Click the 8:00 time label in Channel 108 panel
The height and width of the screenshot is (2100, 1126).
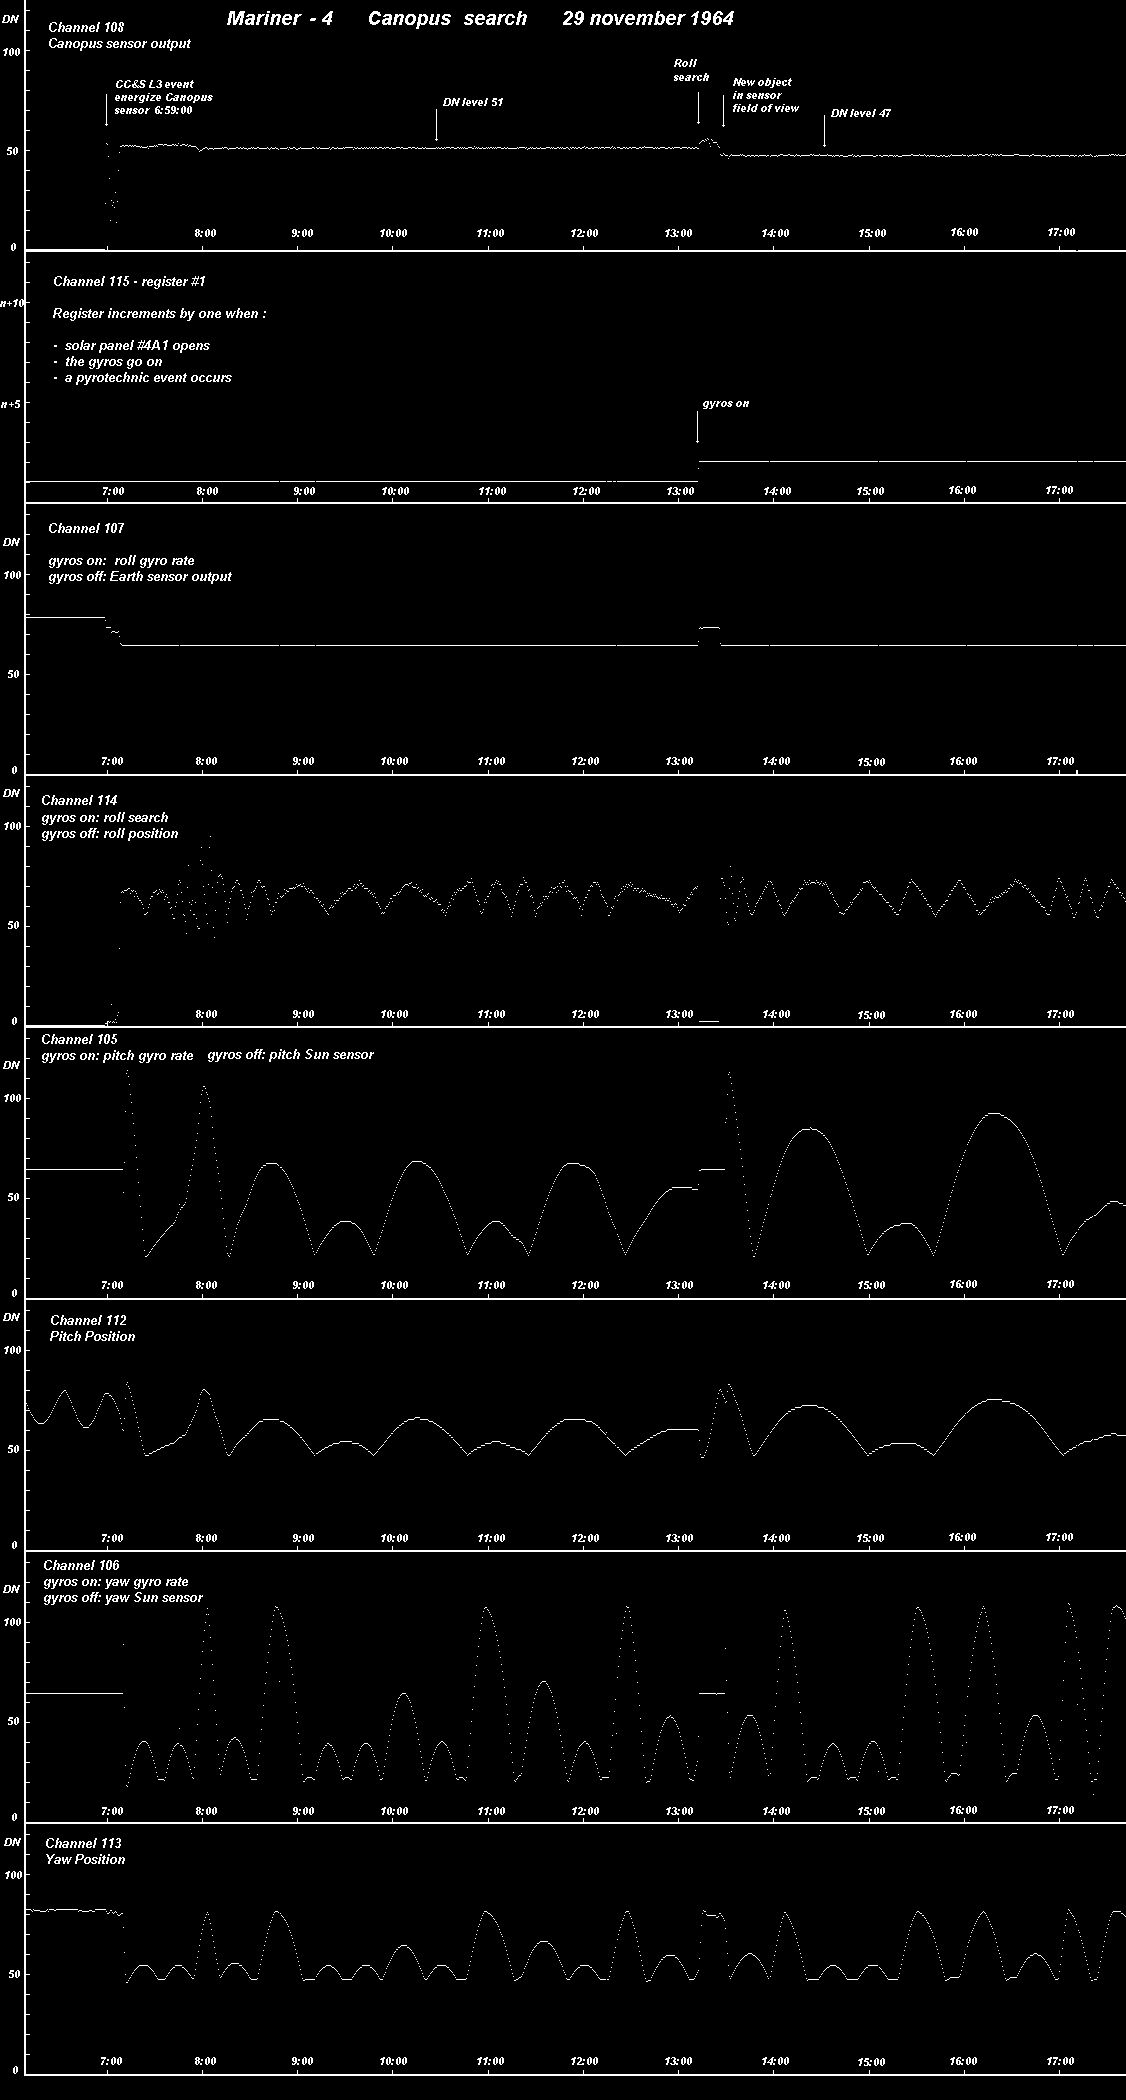[x=205, y=233]
